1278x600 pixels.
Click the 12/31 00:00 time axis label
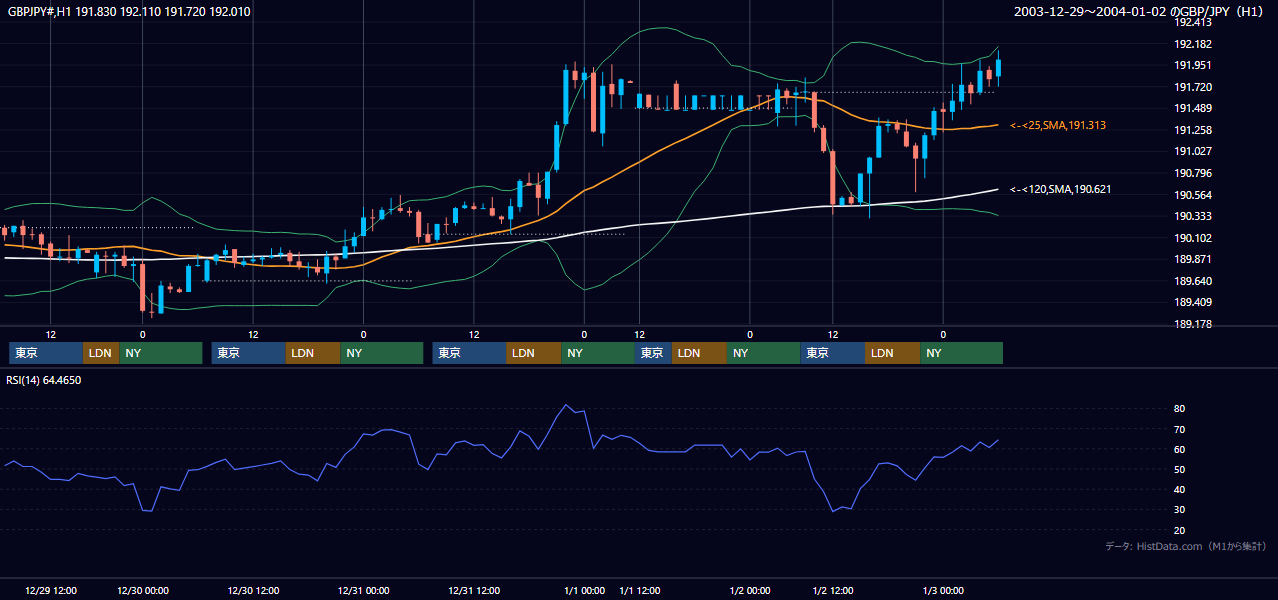[364, 590]
